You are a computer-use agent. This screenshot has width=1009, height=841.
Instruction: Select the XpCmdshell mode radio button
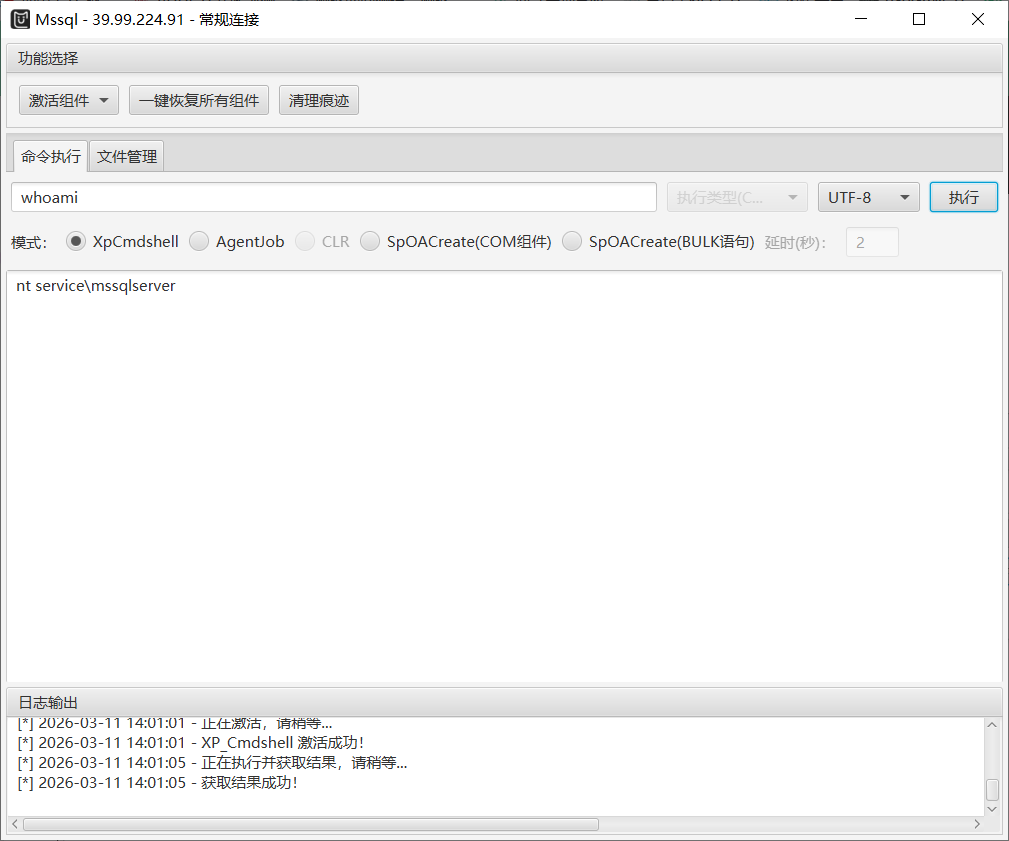click(x=76, y=241)
